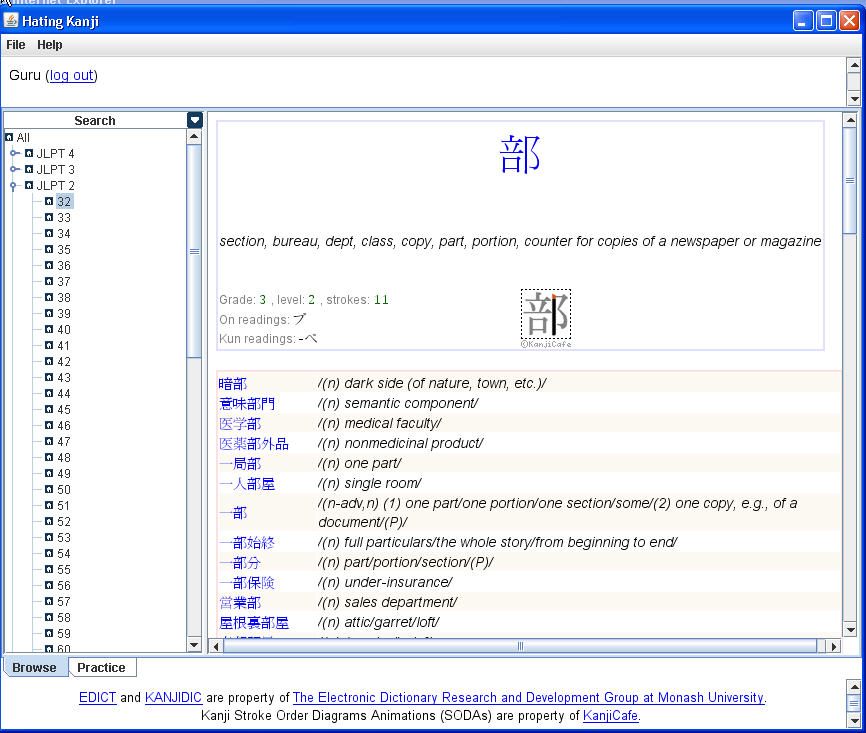Switch to the Practice tab
The width and height of the screenshot is (866, 733).
coord(101,667)
